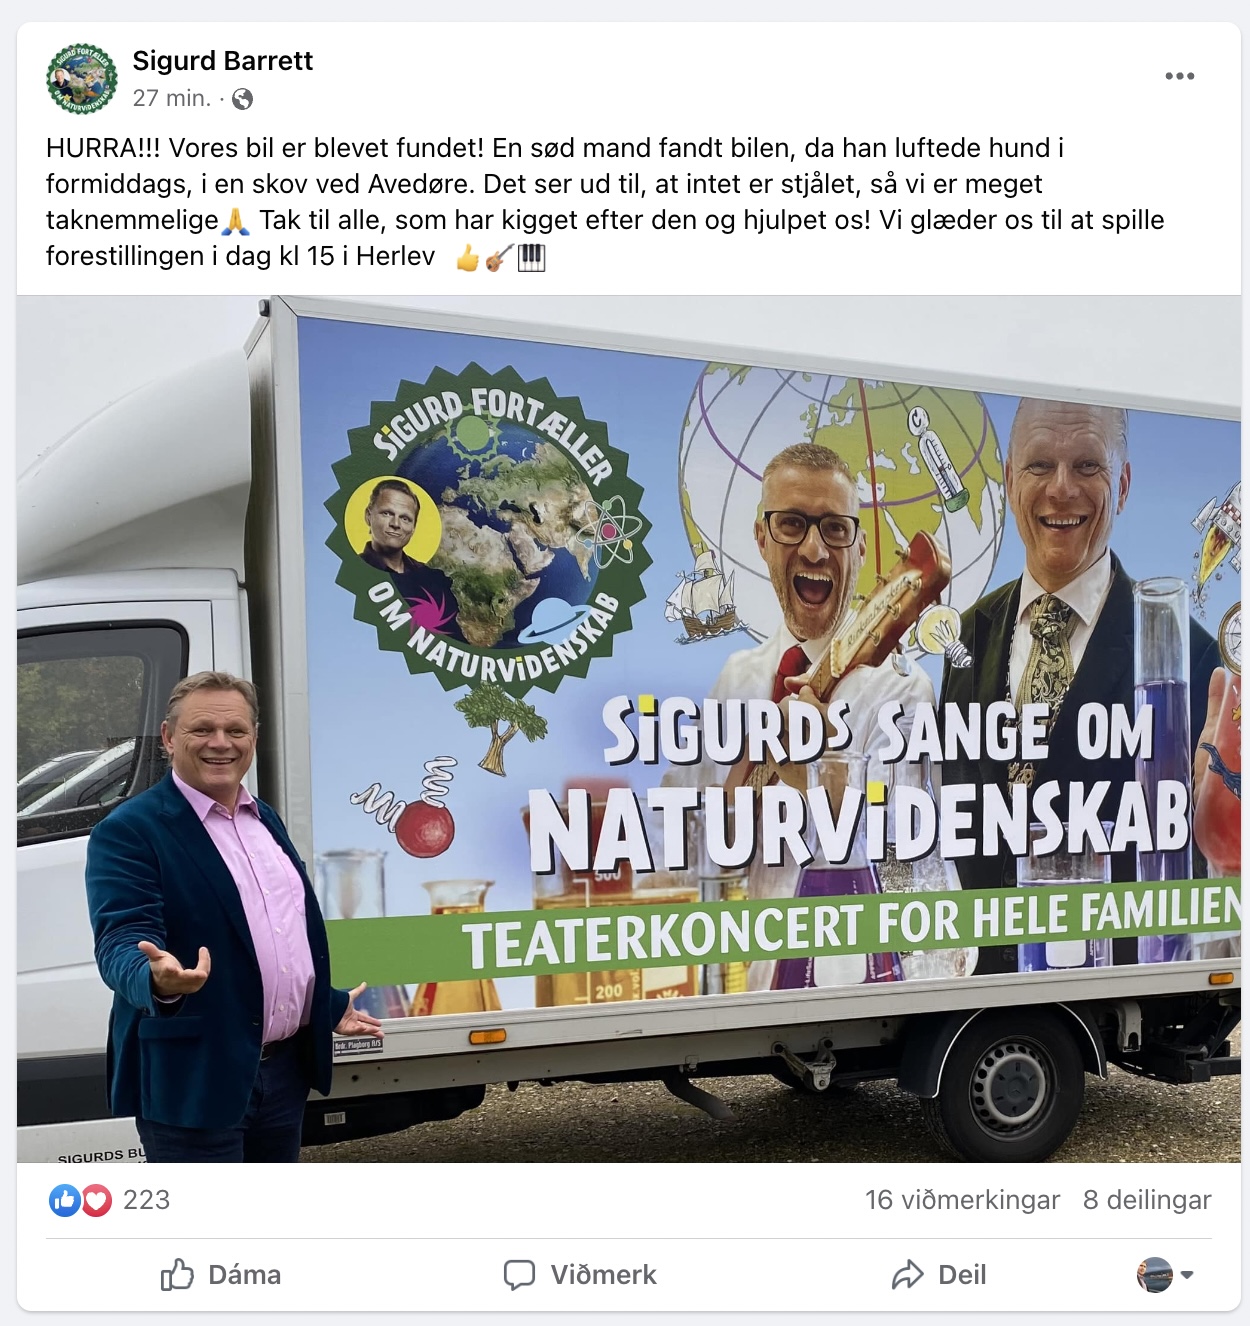Click the globe public-audience icon

pyautogui.click(x=242, y=99)
